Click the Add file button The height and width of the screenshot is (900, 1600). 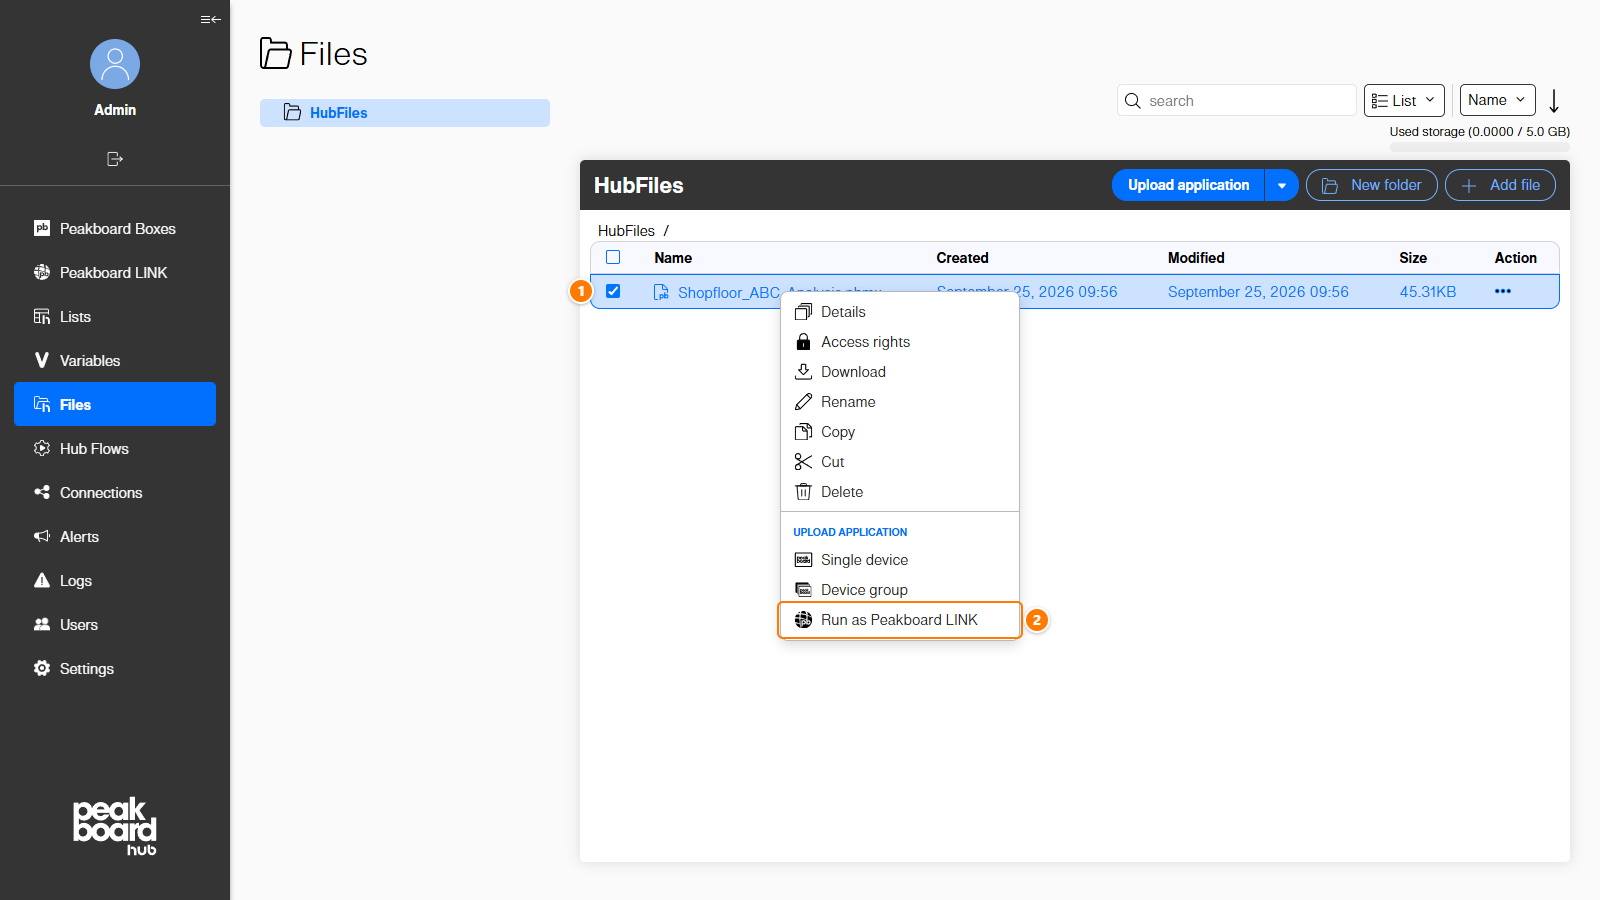(1500, 185)
